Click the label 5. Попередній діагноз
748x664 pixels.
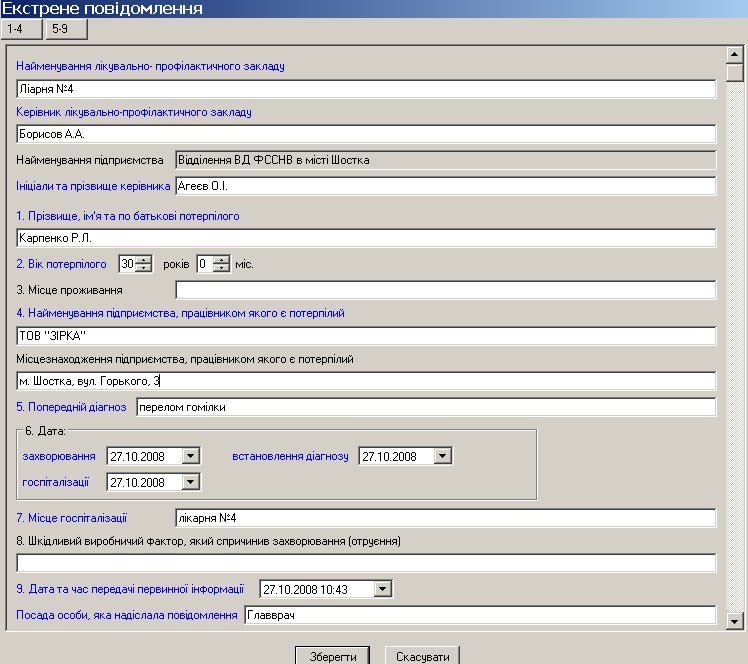(x=71, y=407)
